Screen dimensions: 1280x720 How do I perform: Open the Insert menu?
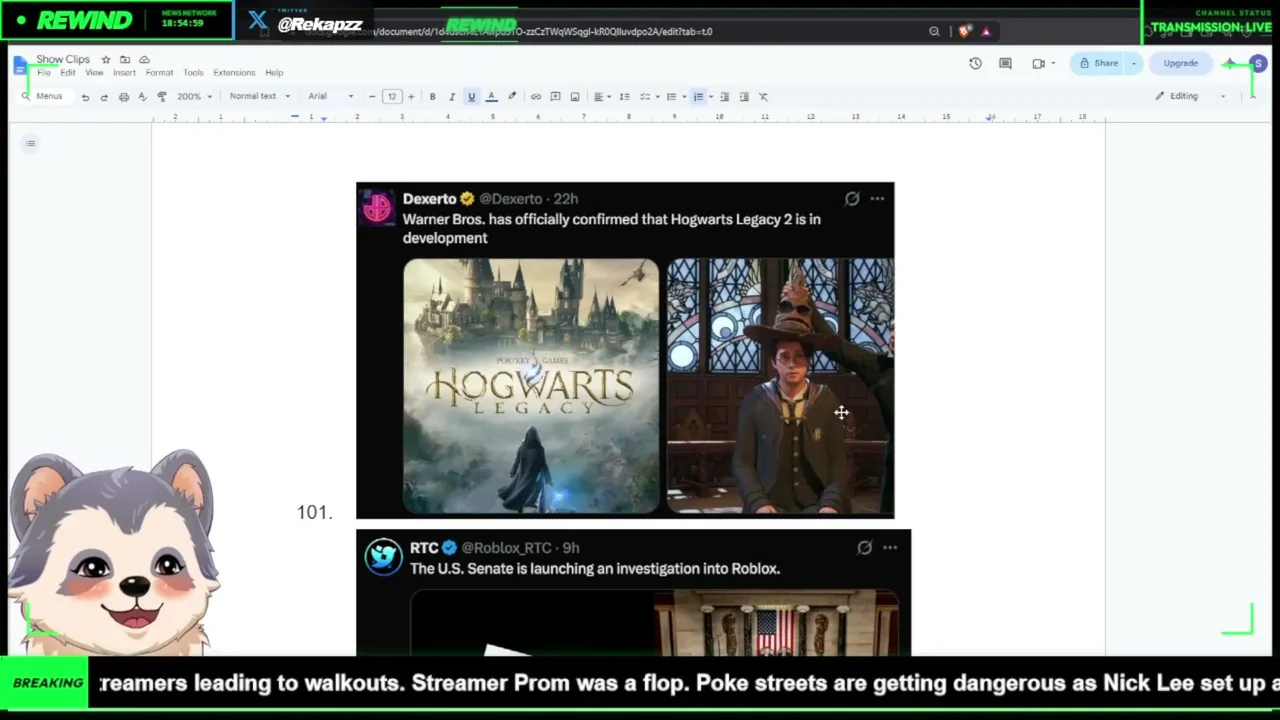(x=125, y=73)
